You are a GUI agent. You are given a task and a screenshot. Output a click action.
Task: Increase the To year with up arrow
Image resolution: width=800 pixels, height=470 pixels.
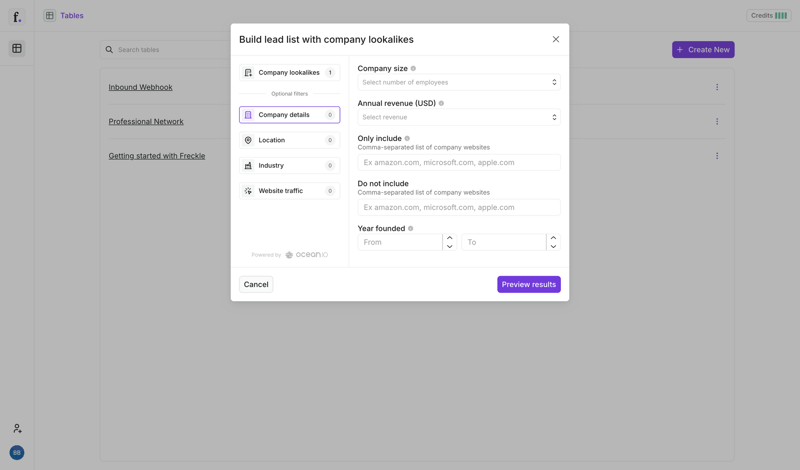553,238
